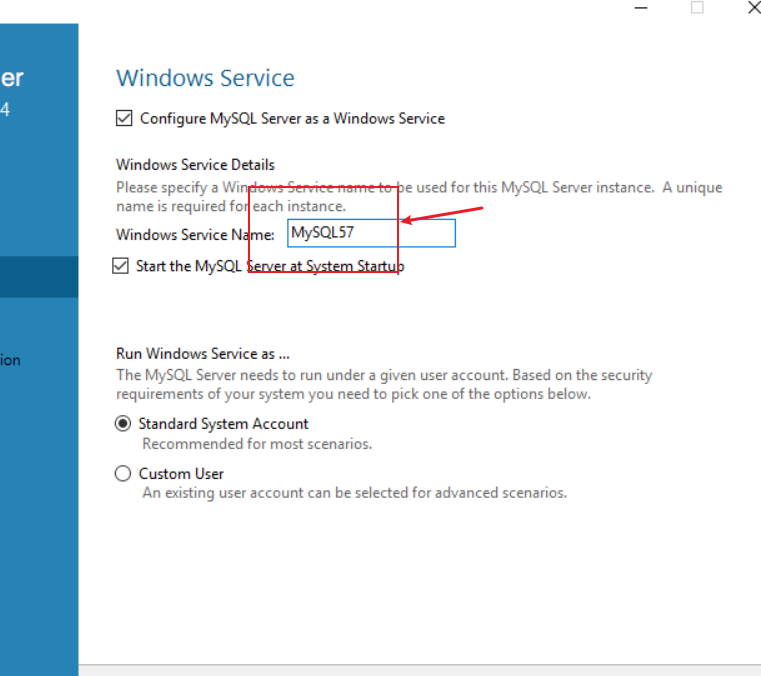Click the Run Windows Service as ... label

click(x=203, y=354)
